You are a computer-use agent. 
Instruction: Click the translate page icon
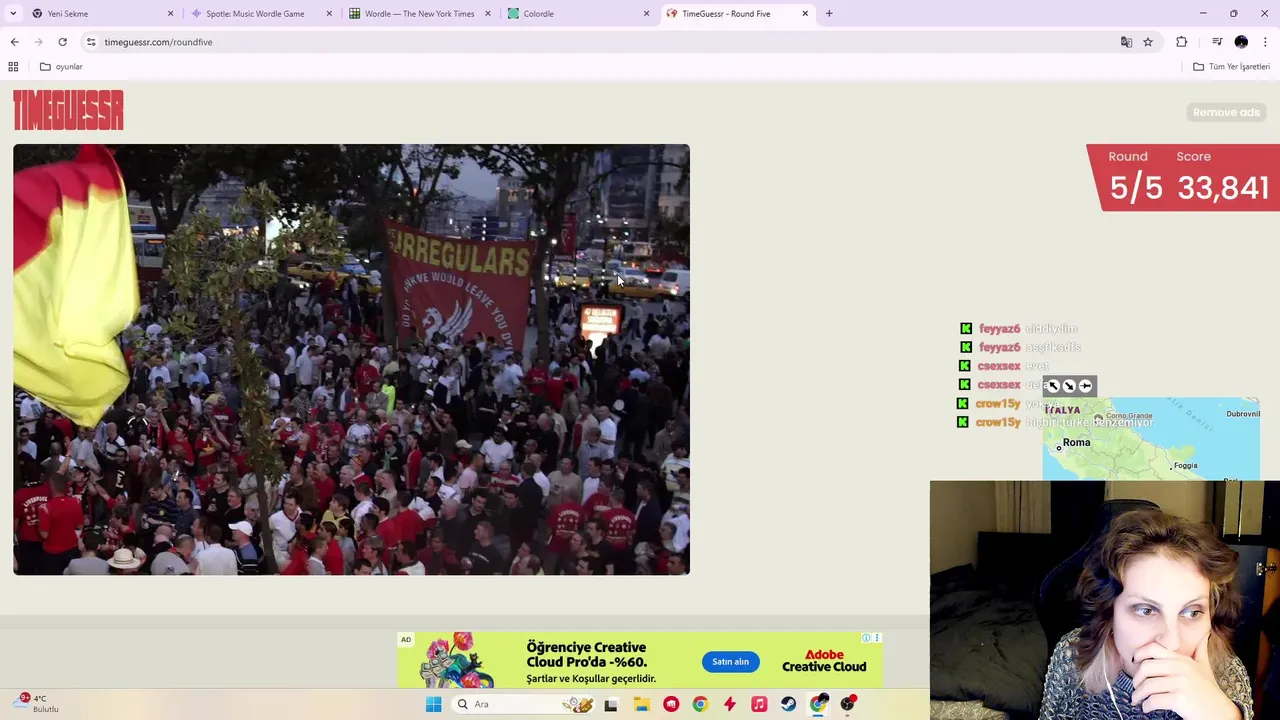coord(1126,42)
